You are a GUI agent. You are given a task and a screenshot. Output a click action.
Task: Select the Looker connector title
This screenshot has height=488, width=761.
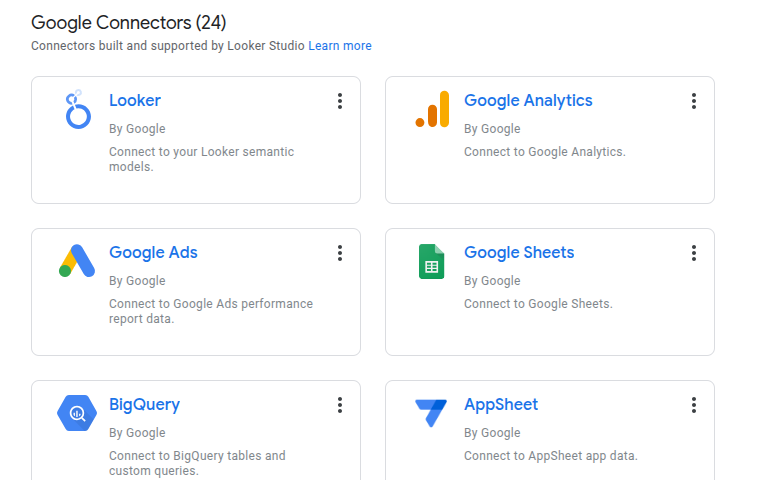(x=135, y=100)
